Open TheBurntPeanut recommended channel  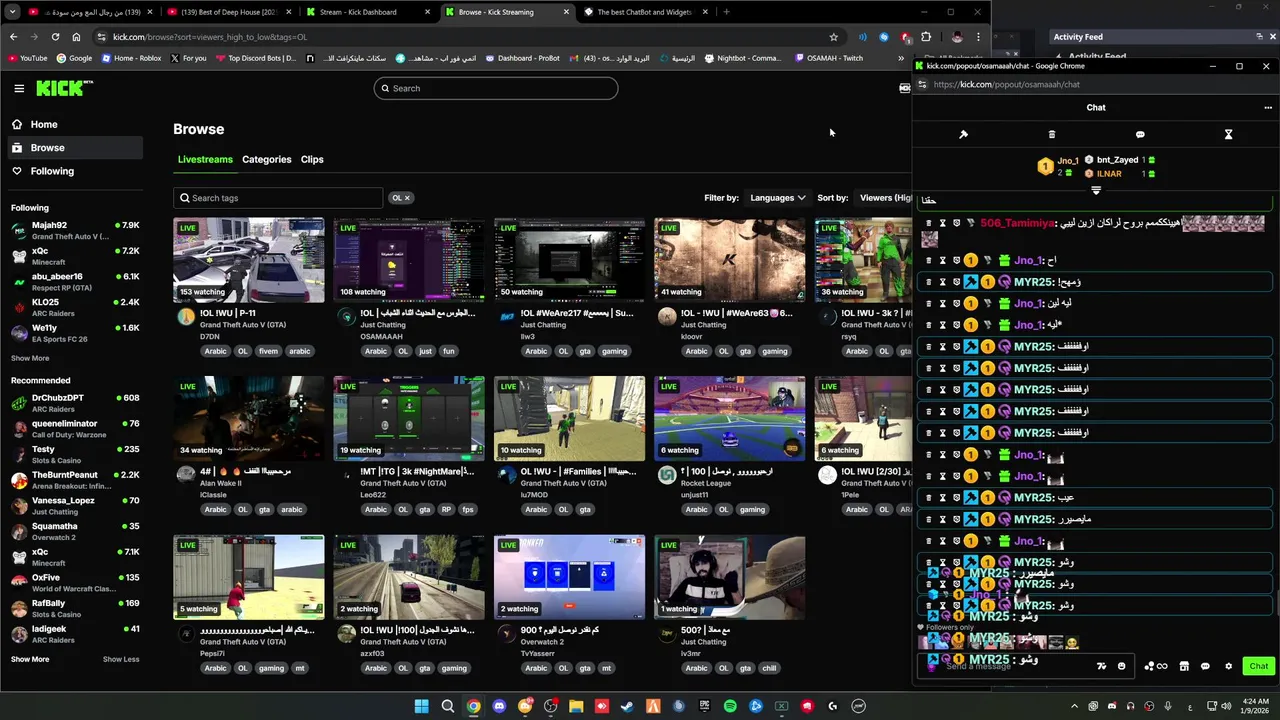pos(75,480)
